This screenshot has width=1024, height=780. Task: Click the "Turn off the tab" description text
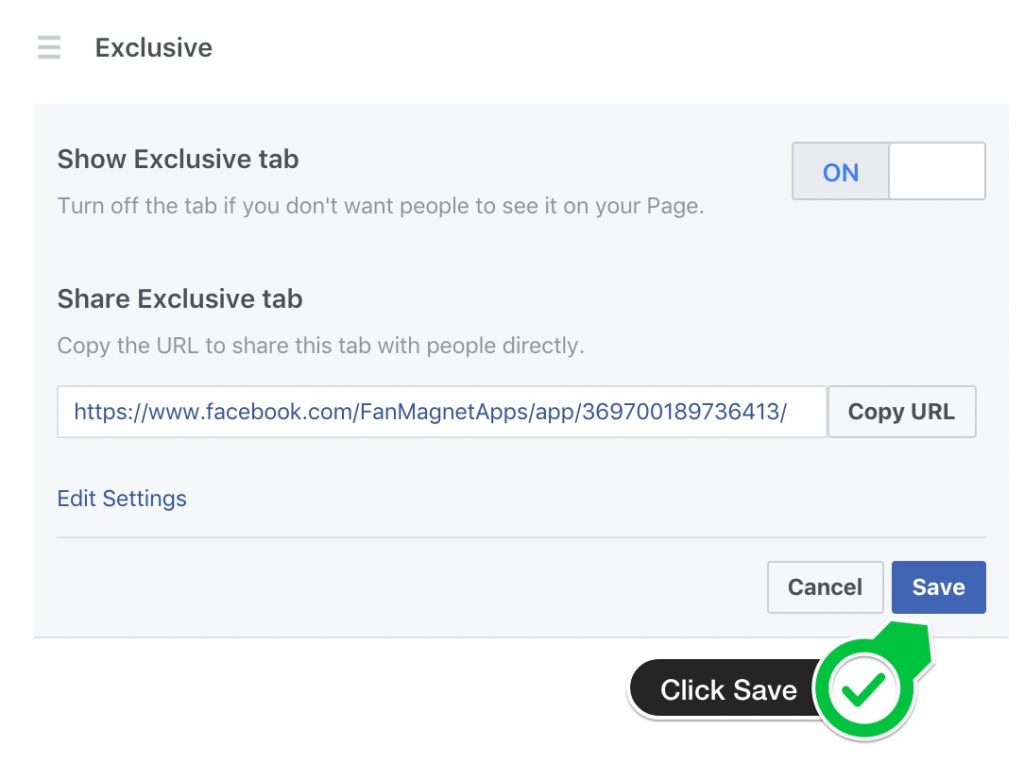click(381, 206)
